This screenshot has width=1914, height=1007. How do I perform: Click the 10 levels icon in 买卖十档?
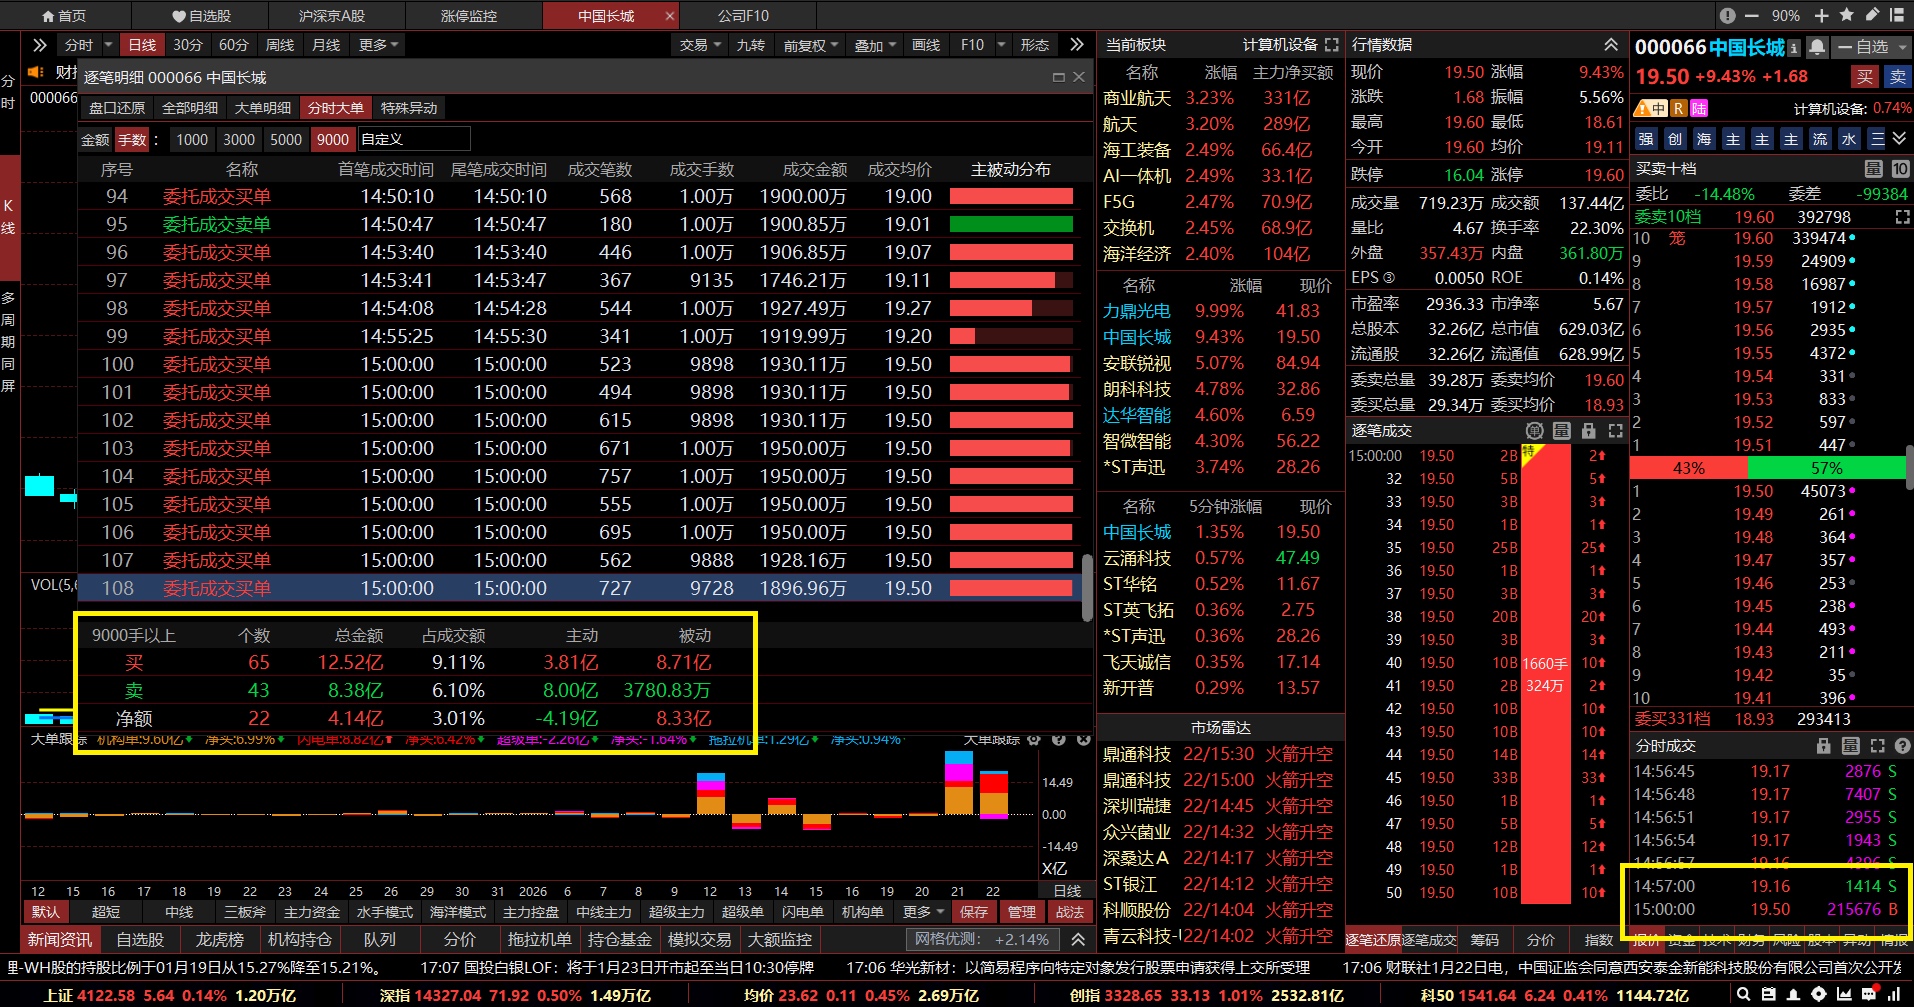(1900, 169)
